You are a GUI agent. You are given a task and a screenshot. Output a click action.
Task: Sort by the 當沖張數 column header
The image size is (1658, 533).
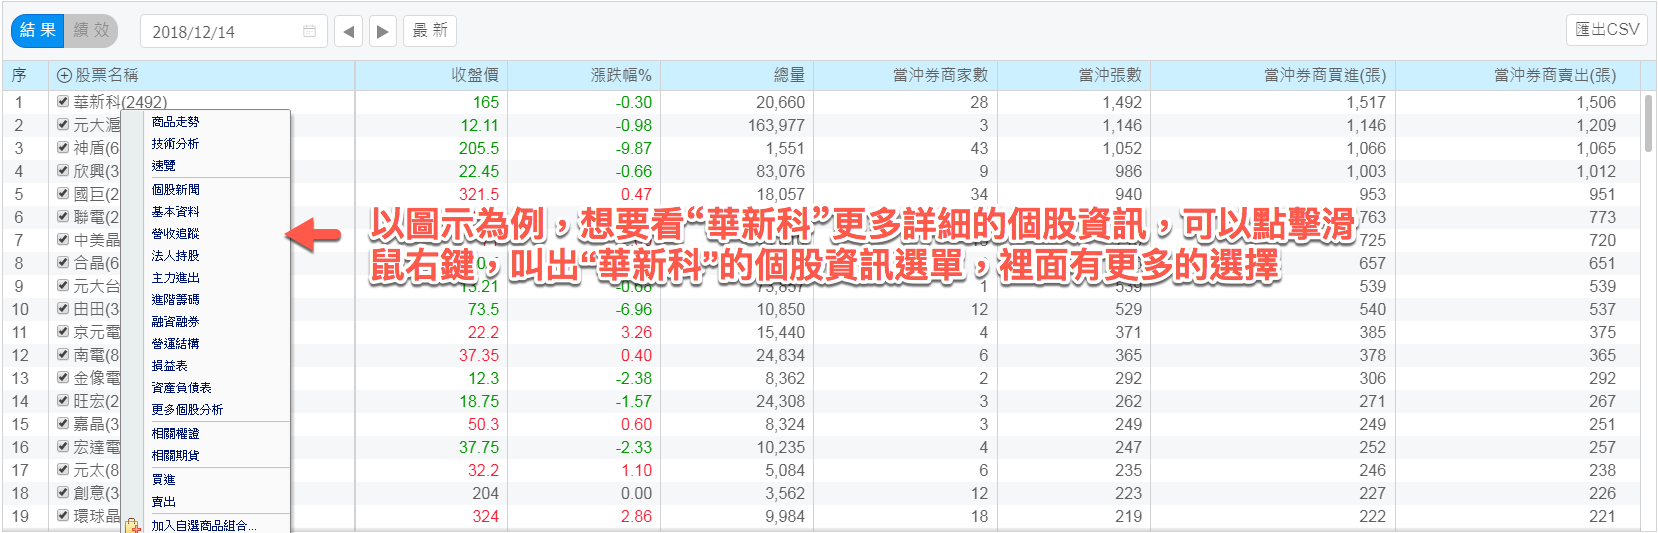(1109, 75)
